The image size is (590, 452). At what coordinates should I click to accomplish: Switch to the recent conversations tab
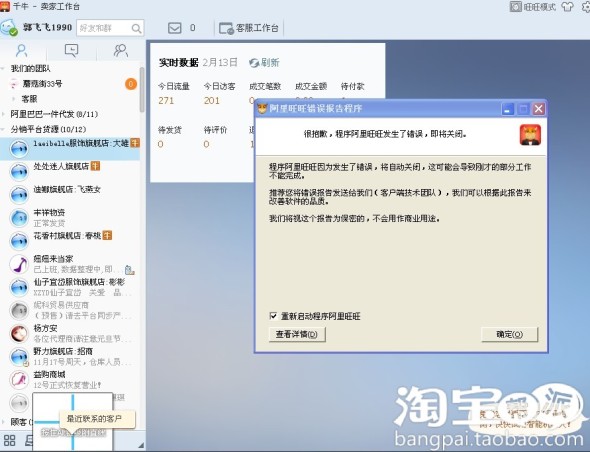click(x=71, y=50)
